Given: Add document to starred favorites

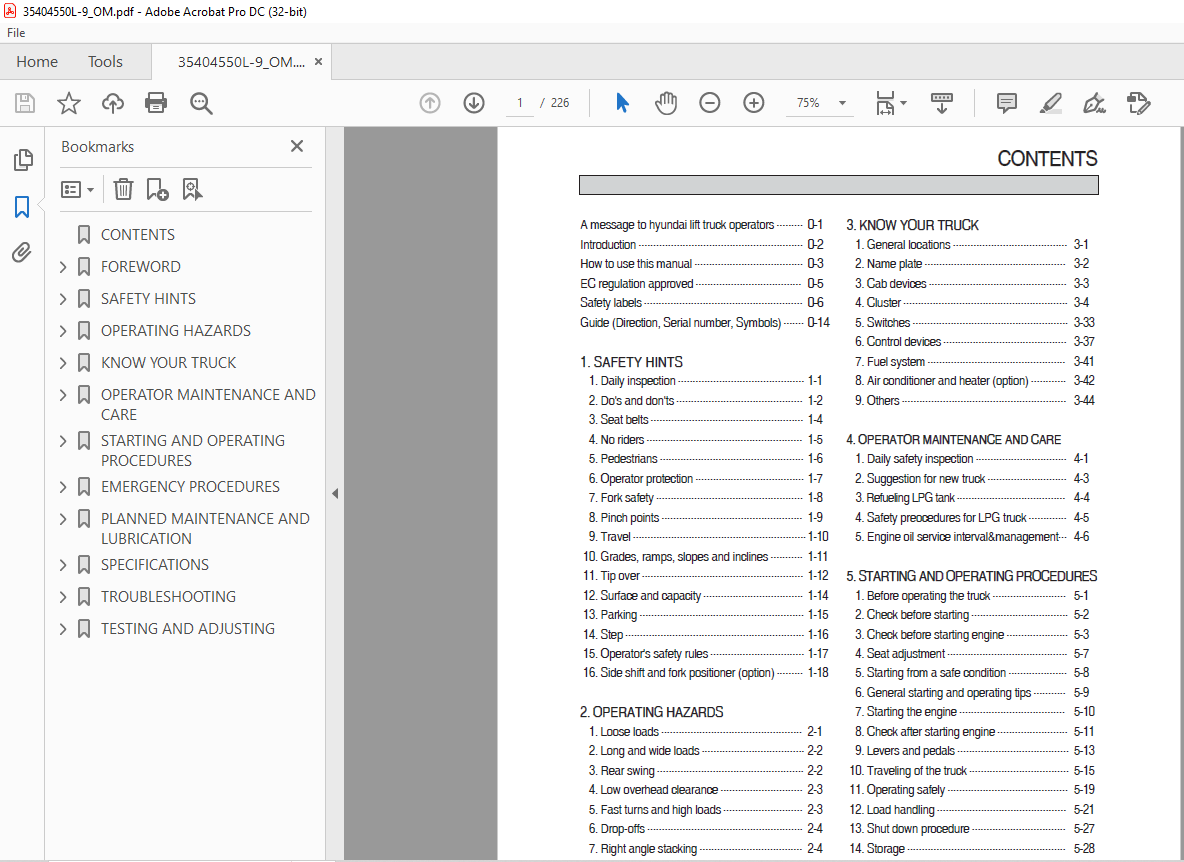Looking at the screenshot, I should tap(69, 103).
